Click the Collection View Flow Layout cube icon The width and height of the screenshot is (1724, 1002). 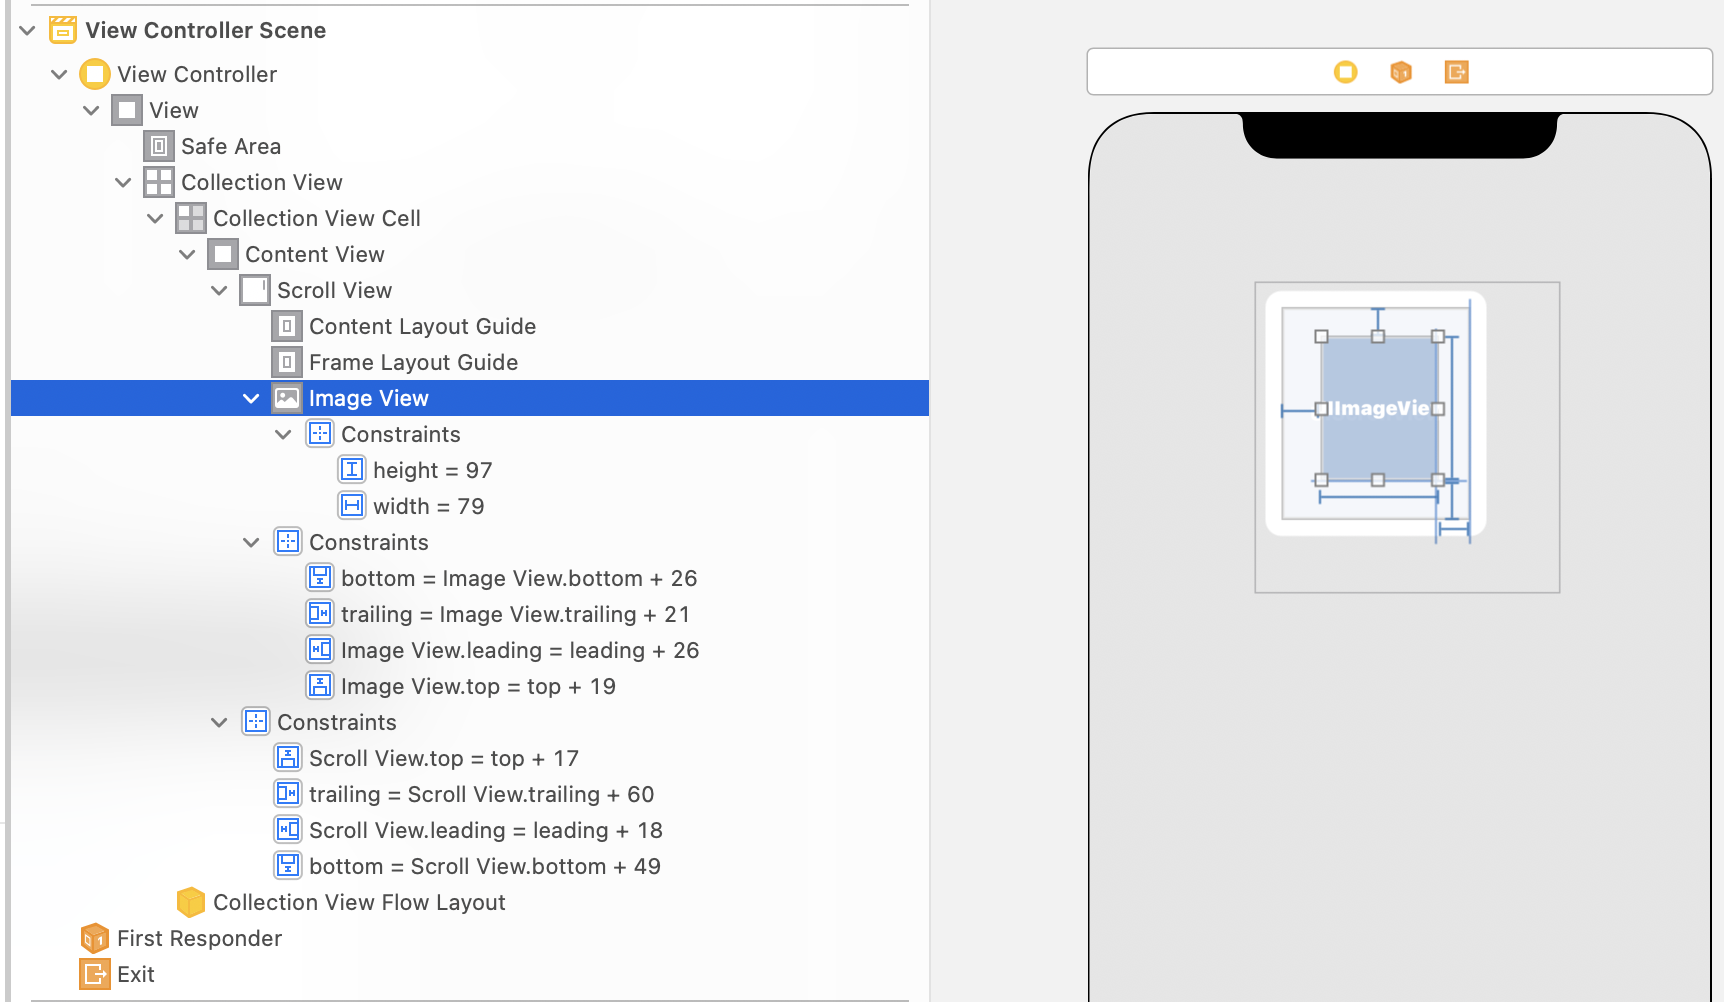coord(191,902)
